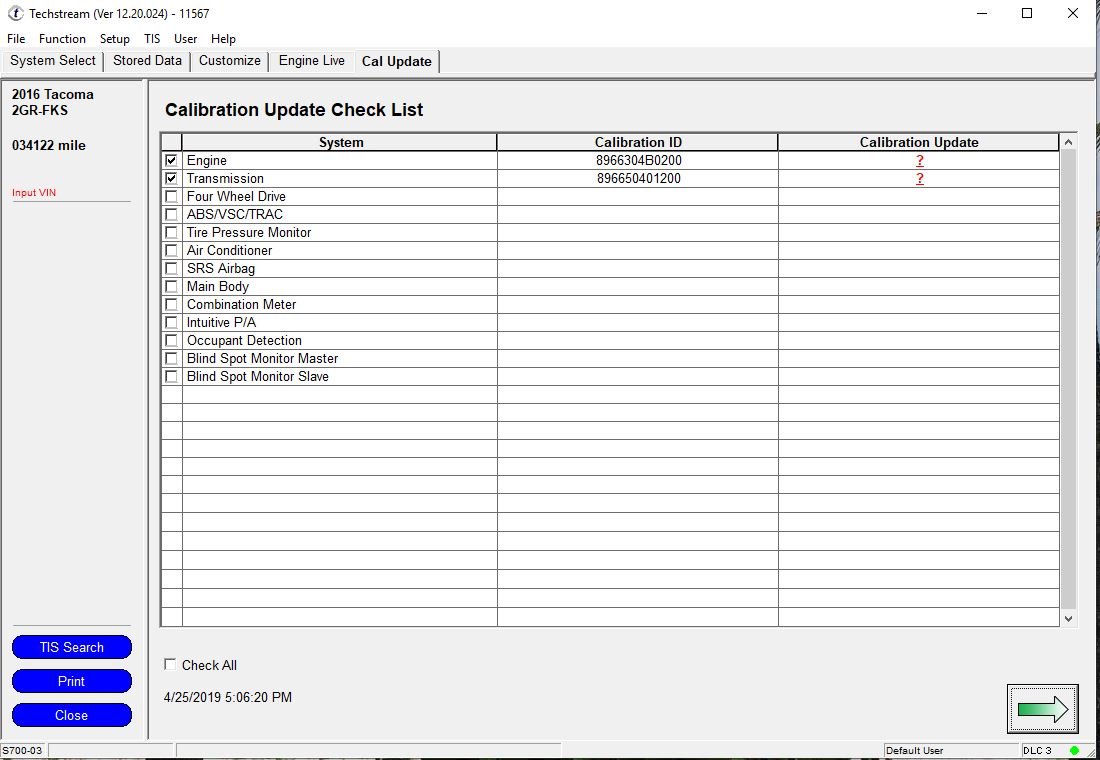
Task: Select the Occupant Detection checkbox
Action: (x=171, y=340)
